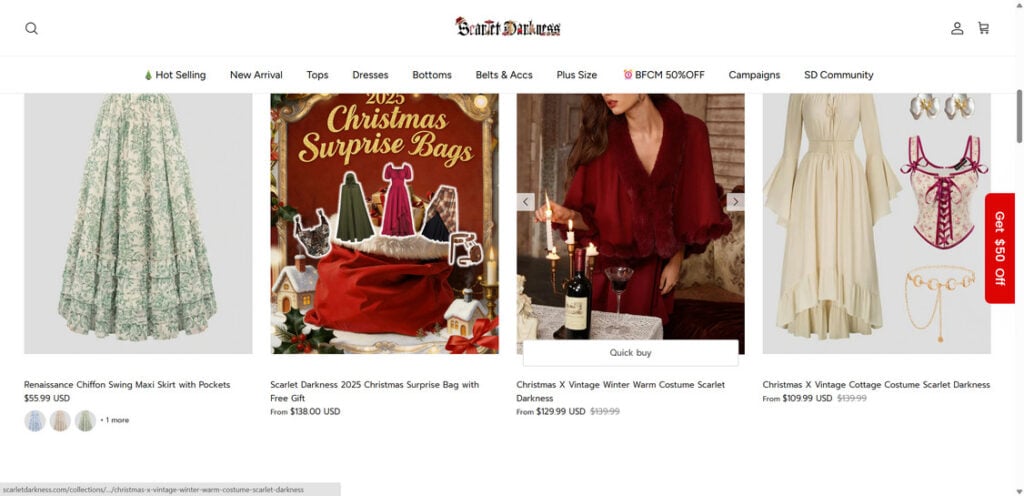1024x496 pixels.
Task: Open the account profile icon
Action: click(x=957, y=28)
